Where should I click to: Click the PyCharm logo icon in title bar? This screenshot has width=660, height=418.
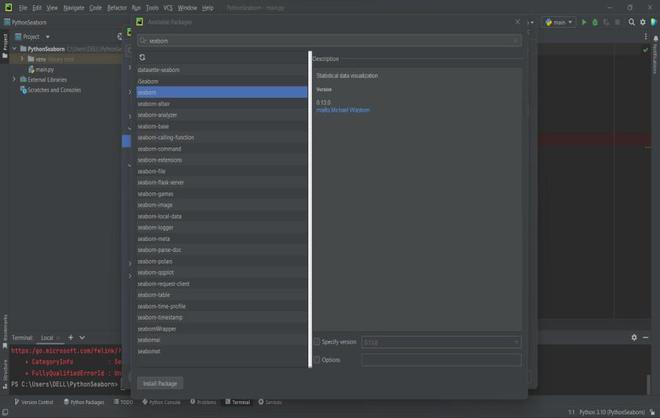coord(8,7)
